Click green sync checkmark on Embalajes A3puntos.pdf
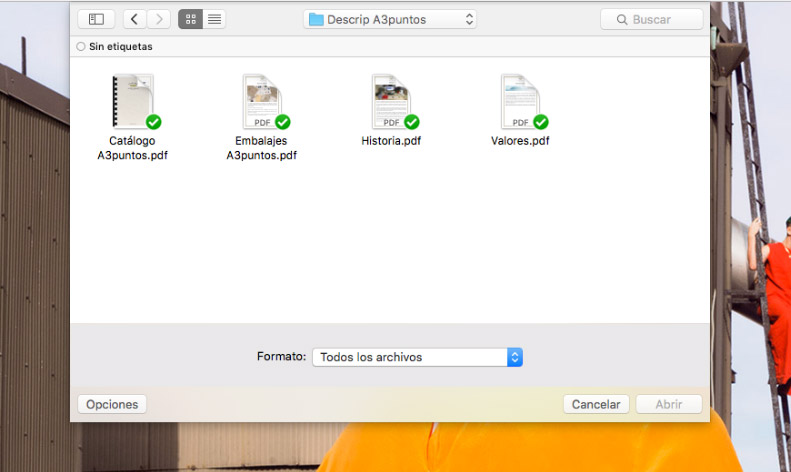791x472 pixels. (282, 122)
